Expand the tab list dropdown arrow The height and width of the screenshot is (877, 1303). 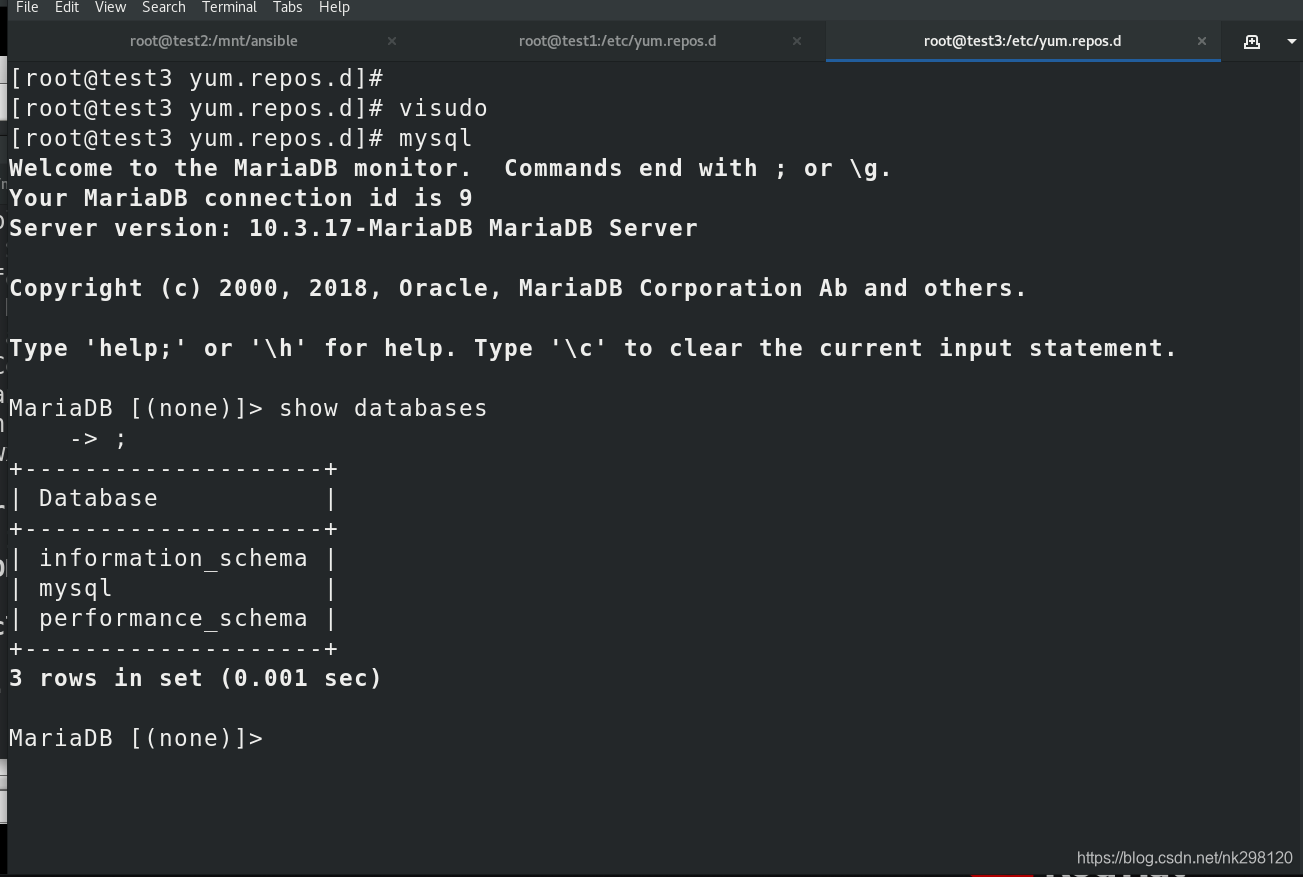tap(1291, 41)
